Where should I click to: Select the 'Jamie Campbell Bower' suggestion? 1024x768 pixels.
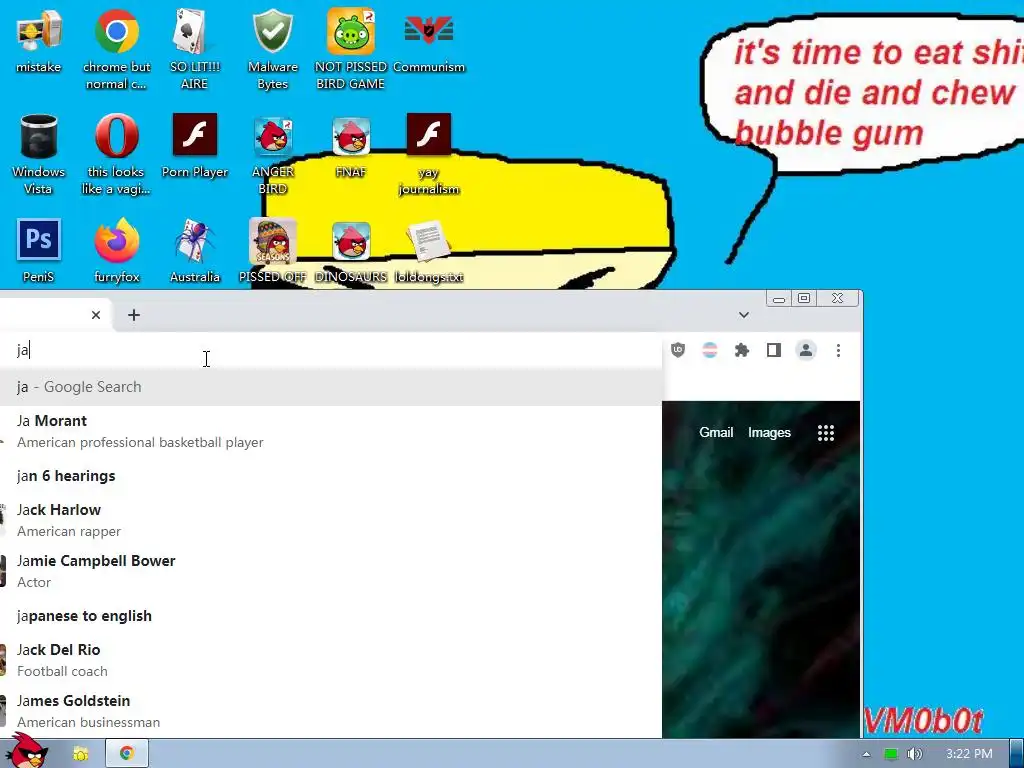331,571
